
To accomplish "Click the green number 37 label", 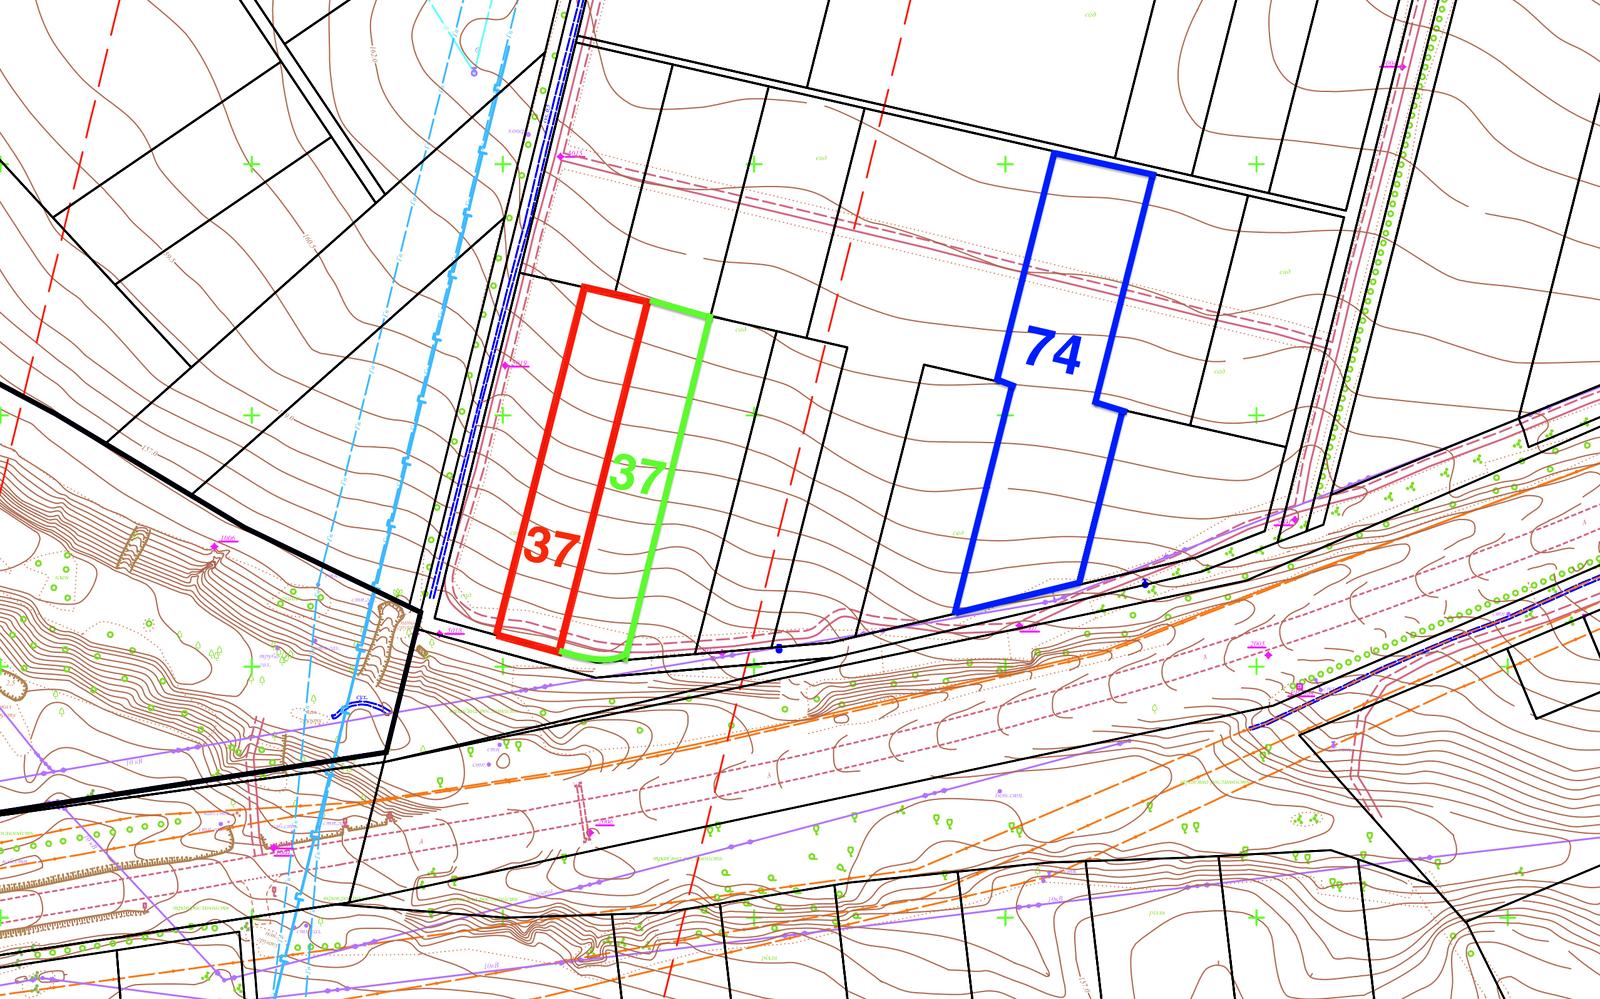I will 637,475.
